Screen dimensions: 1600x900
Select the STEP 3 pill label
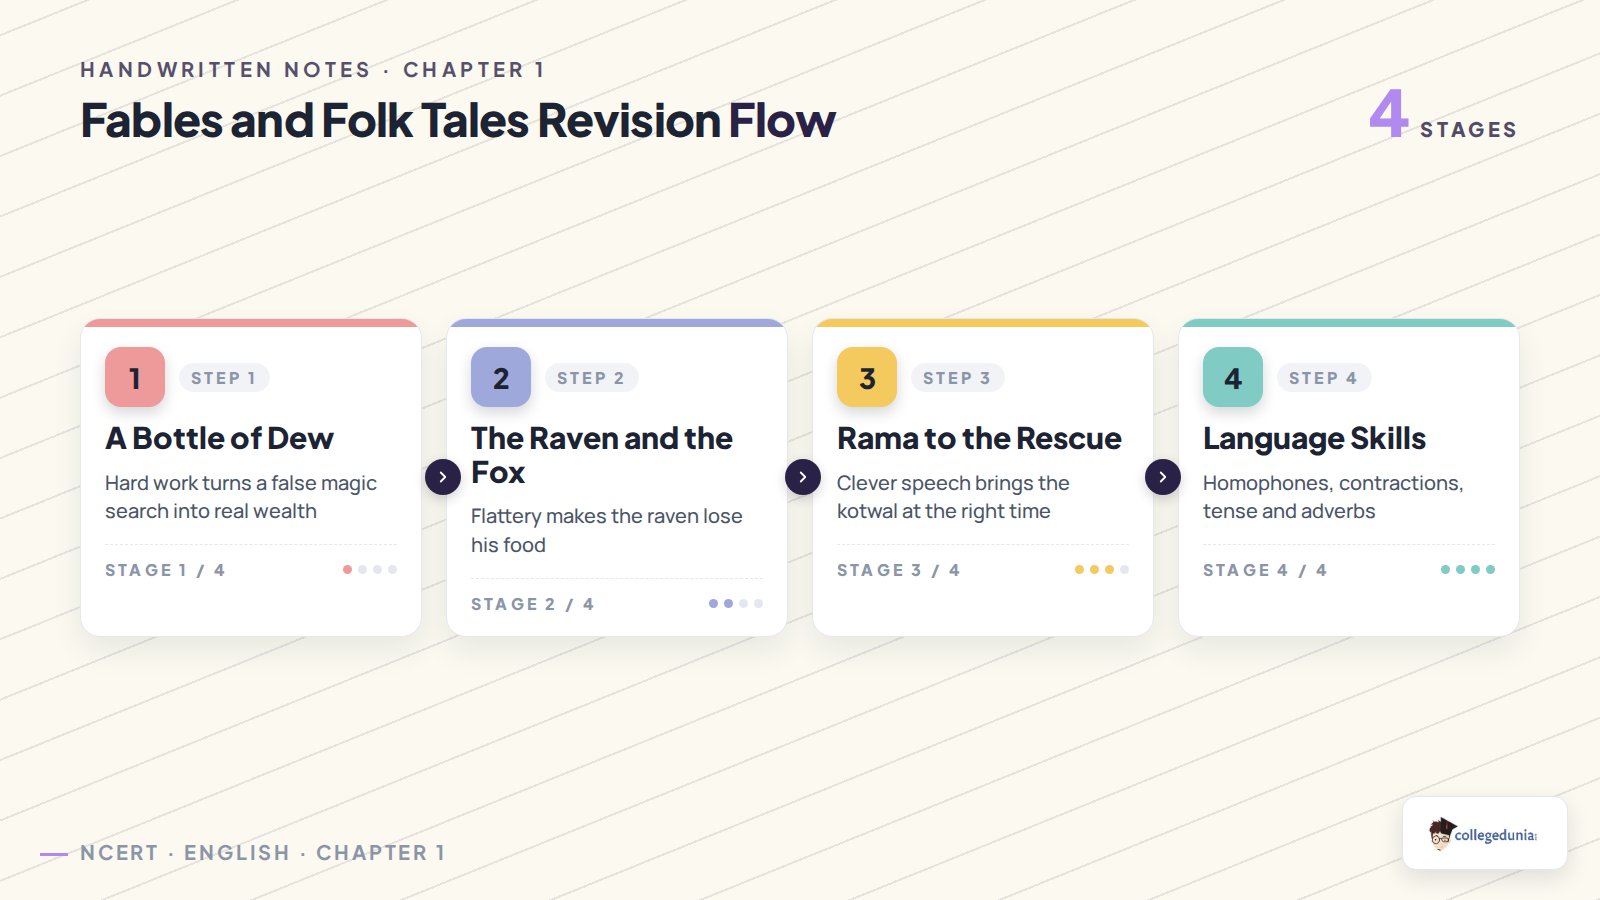click(x=957, y=378)
